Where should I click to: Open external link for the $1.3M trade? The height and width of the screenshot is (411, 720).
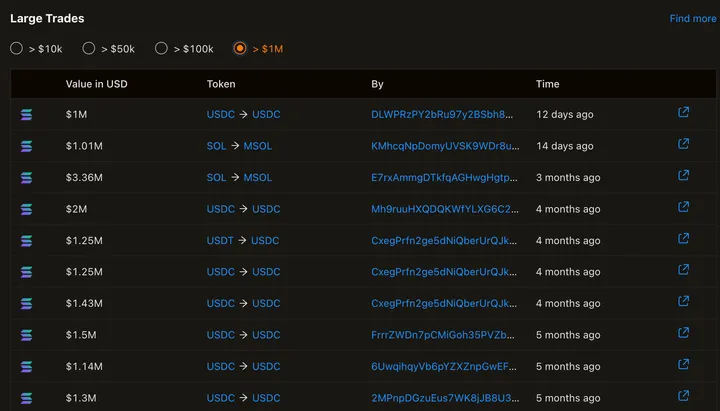(684, 397)
